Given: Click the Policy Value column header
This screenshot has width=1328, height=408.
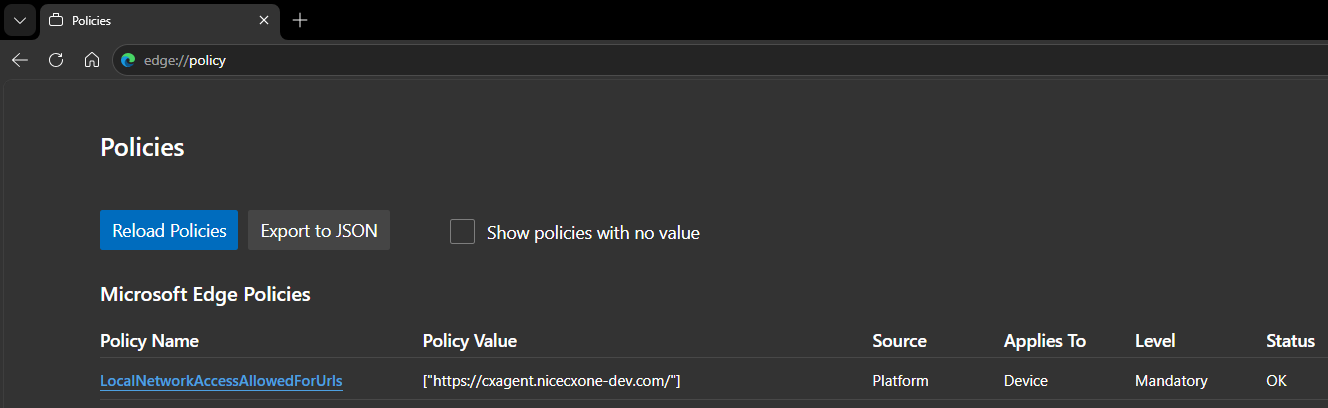Looking at the screenshot, I should click(x=470, y=341).
